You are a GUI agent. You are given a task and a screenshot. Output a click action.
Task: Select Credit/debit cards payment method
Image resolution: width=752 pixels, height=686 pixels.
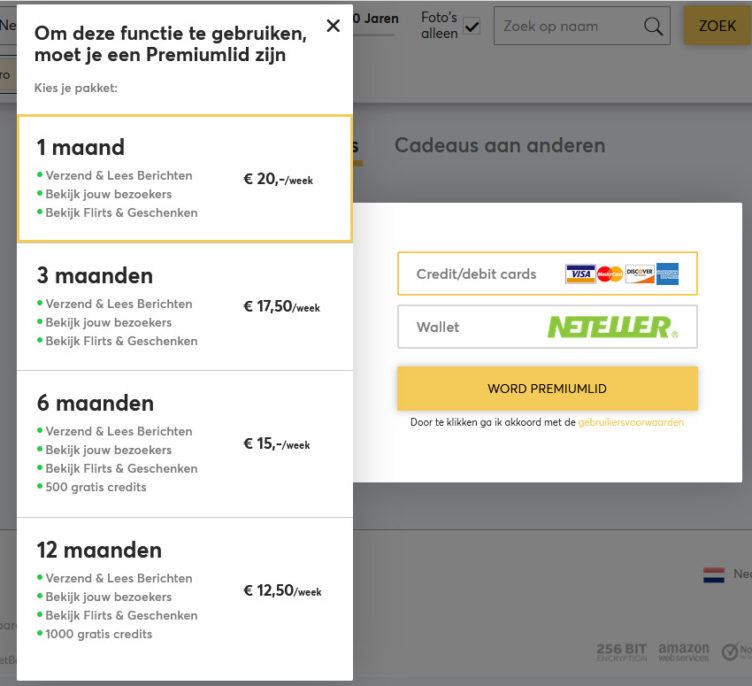pos(547,274)
